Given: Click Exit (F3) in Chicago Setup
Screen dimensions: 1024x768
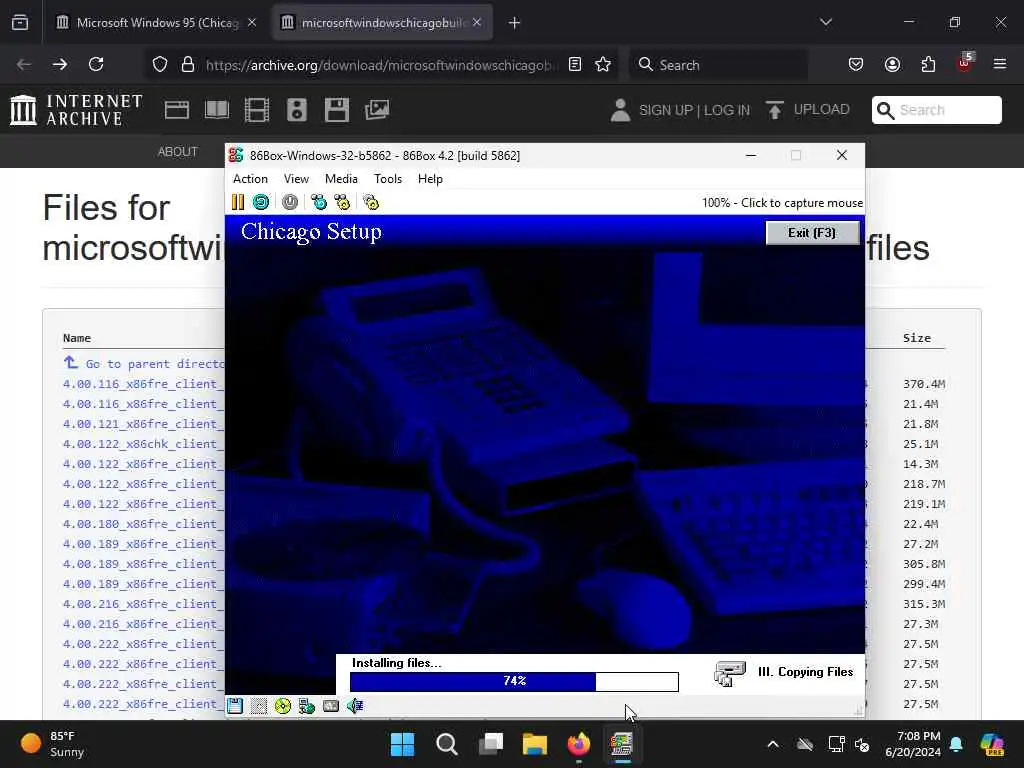Looking at the screenshot, I should click(x=812, y=233).
